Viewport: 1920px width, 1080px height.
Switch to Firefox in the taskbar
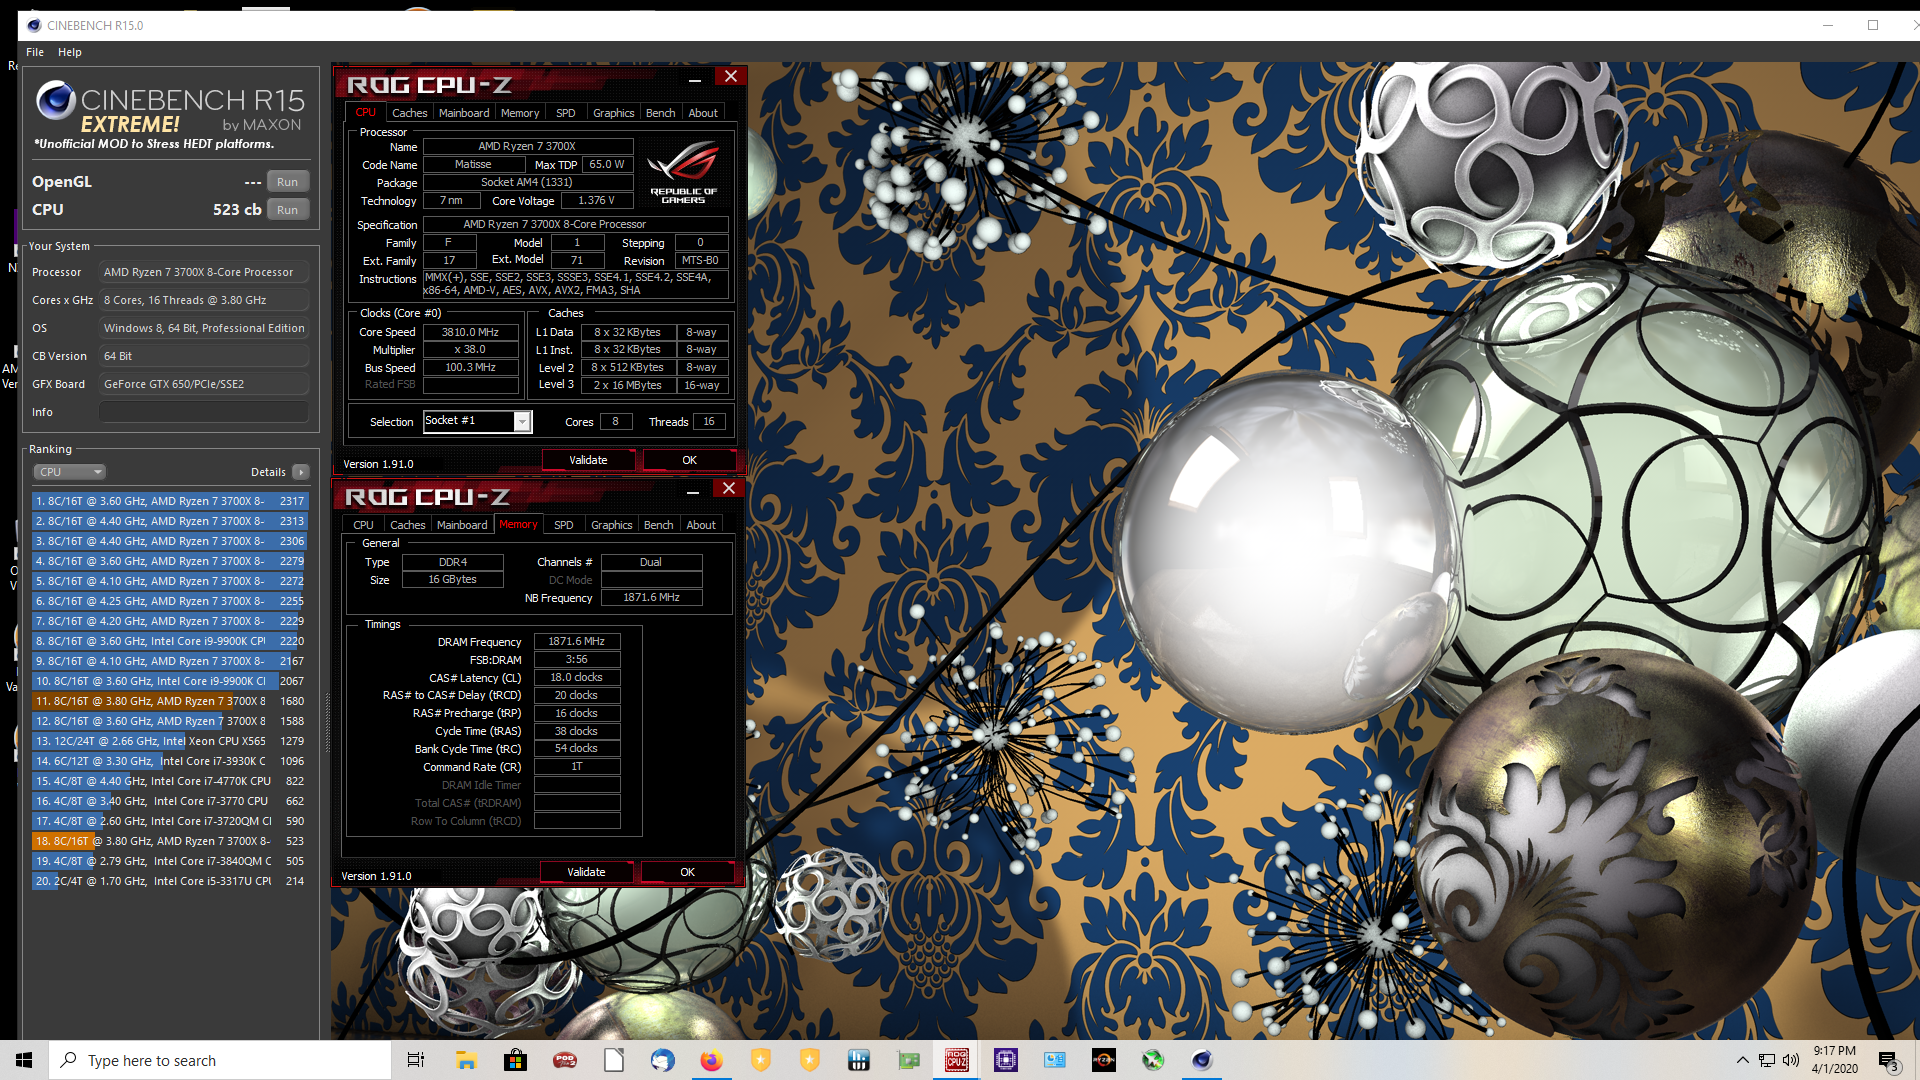tap(711, 1060)
